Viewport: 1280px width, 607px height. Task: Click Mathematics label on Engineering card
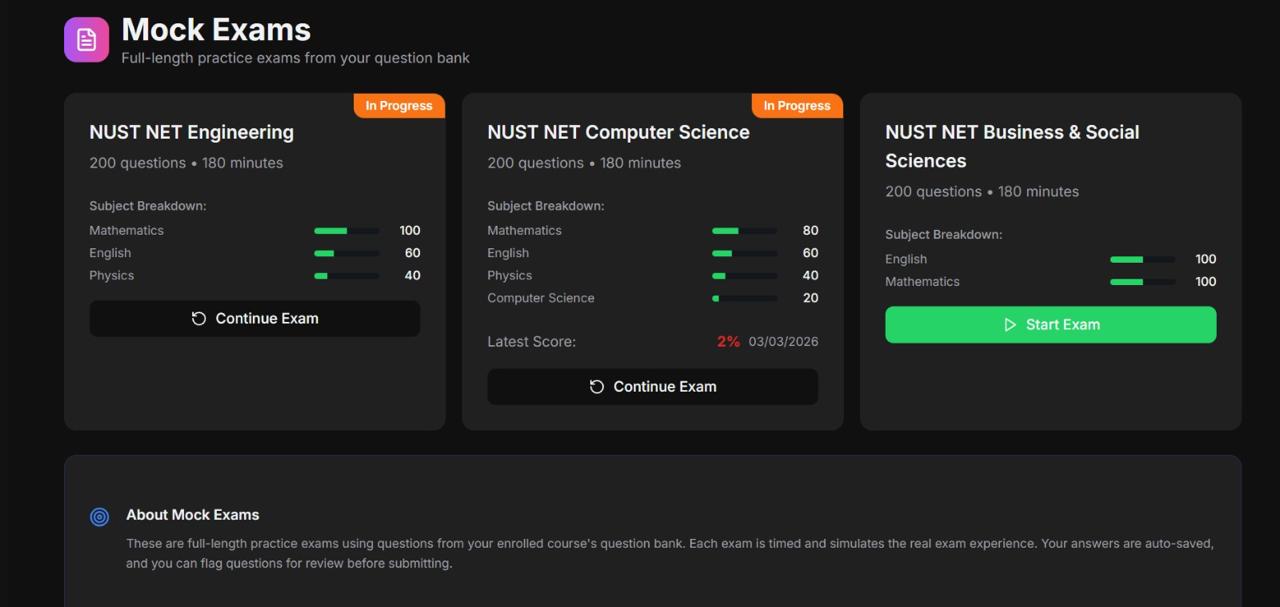pyautogui.click(x=126, y=231)
